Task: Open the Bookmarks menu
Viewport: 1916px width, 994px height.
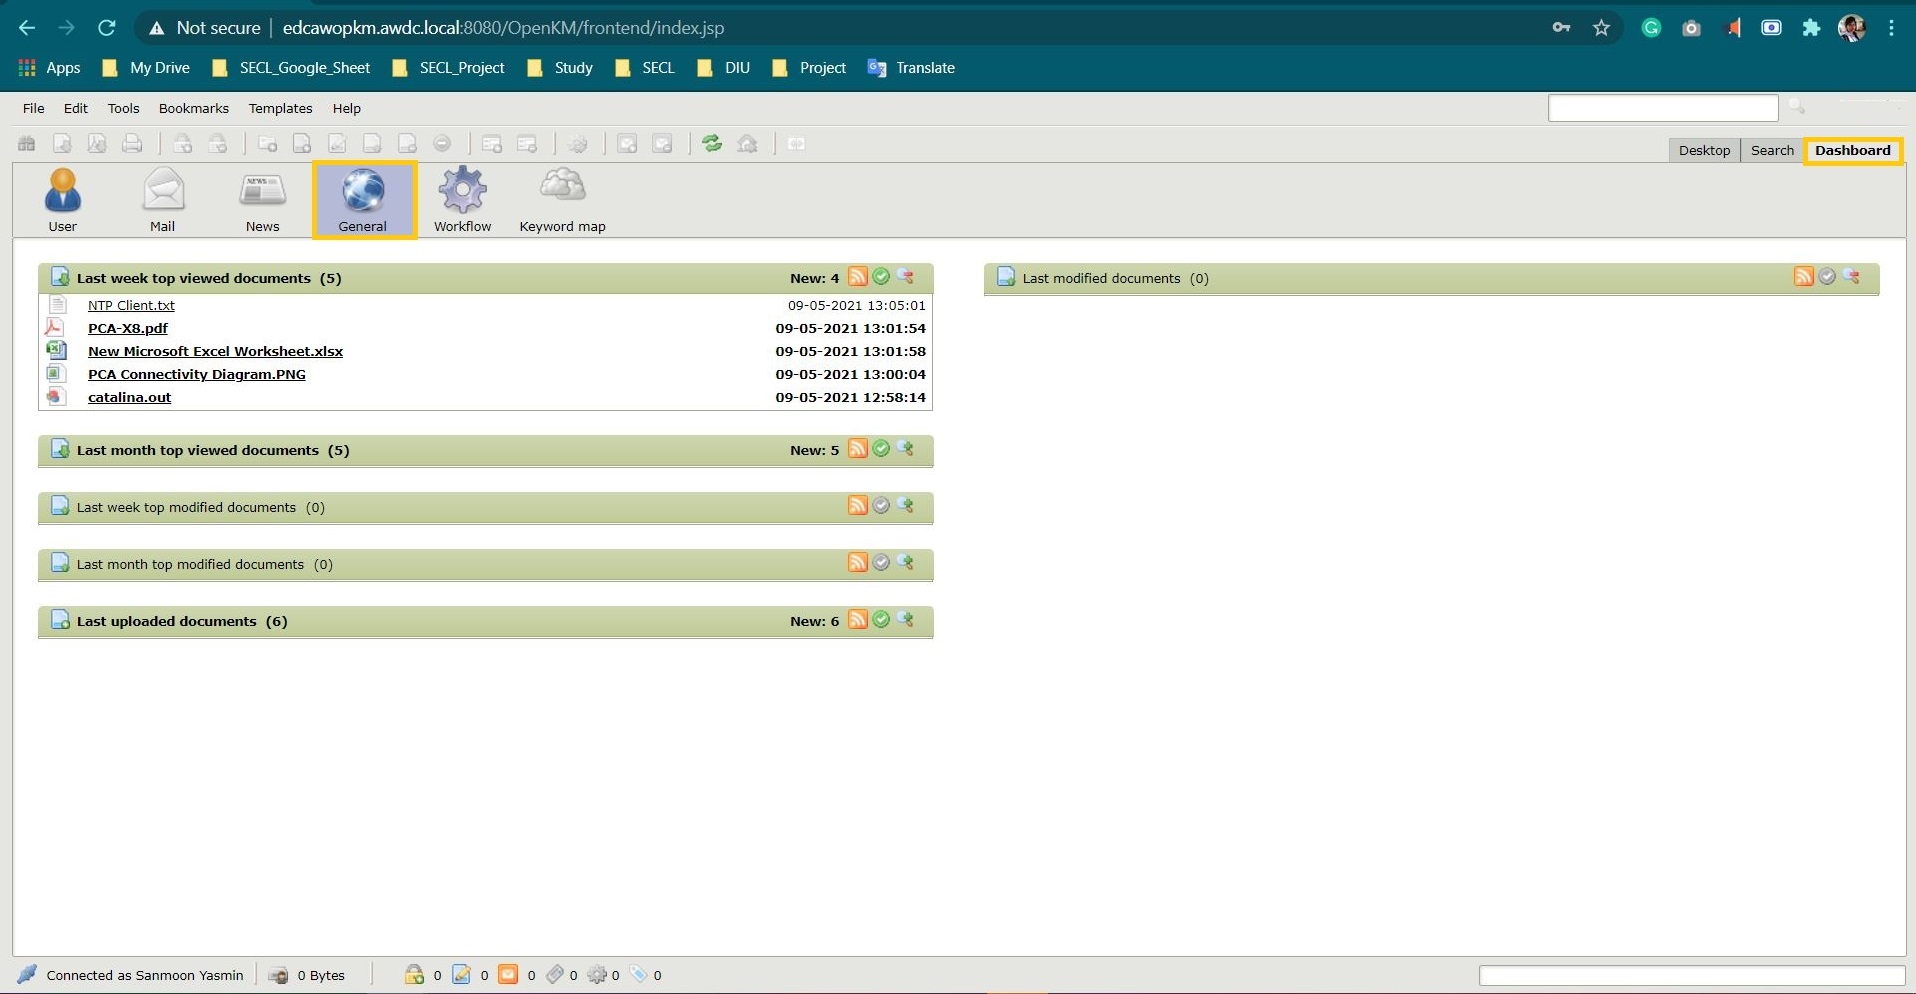Action: [193, 108]
